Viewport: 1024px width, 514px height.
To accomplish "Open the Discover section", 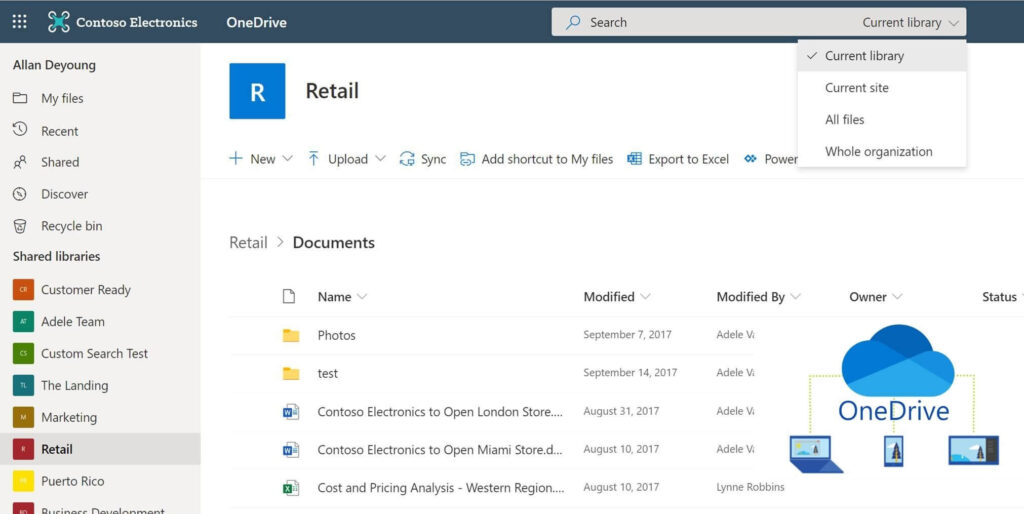I will coord(64,194).
